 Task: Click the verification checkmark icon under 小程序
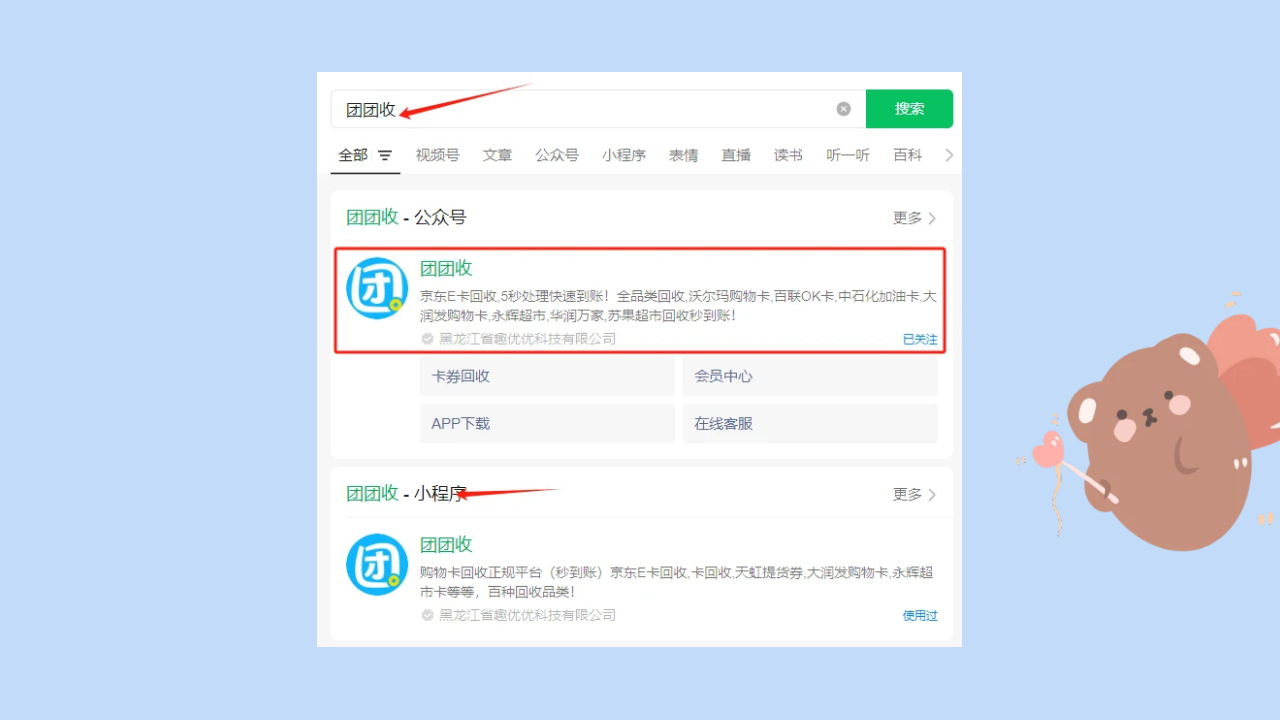pyautogui.click(x=427, y=615)
